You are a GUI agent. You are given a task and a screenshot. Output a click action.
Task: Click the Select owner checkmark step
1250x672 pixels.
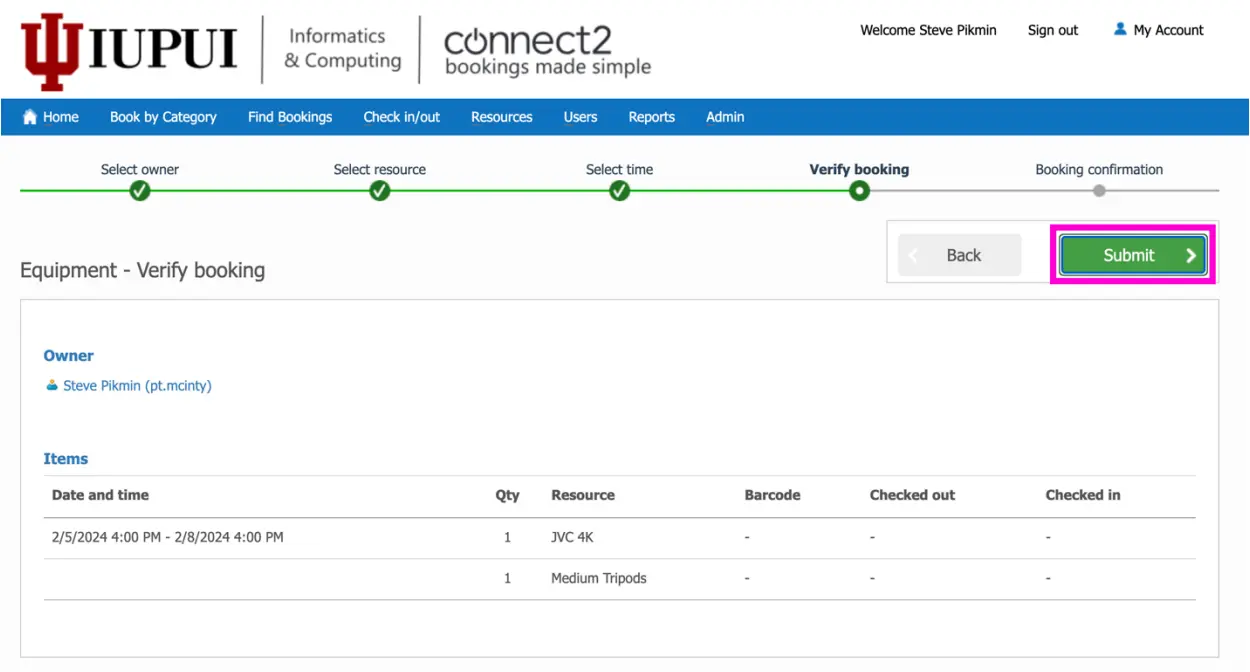click(140, 191)
